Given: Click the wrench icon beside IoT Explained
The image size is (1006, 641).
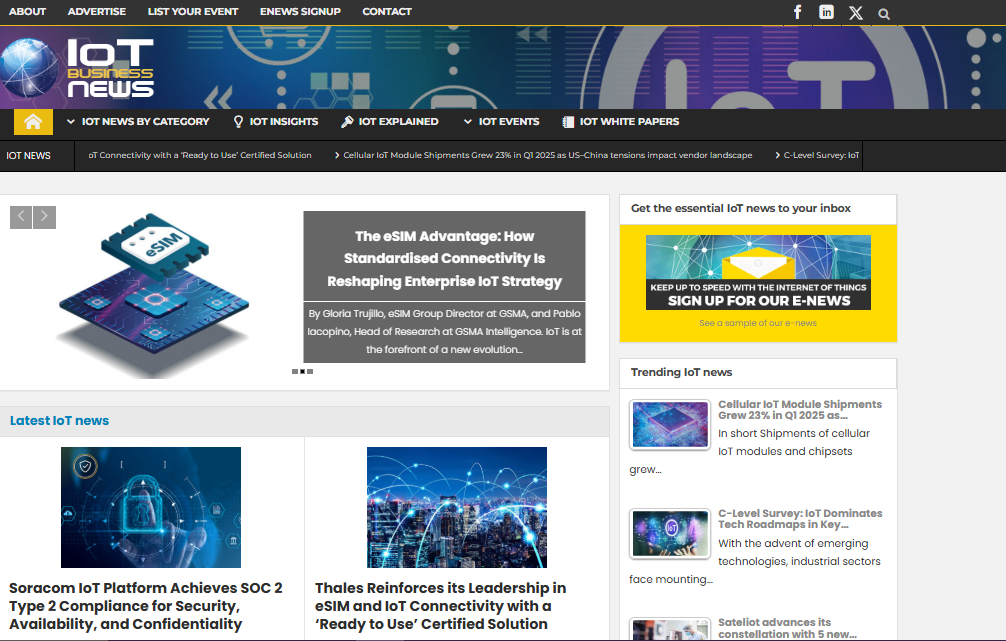Looking at the screenshot, I should coord(347,121).
